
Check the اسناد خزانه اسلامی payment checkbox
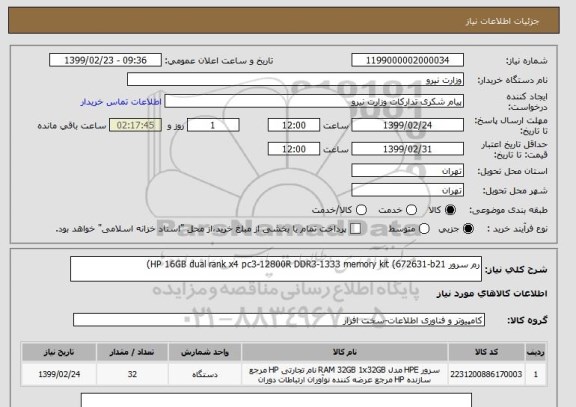point(355,228)
